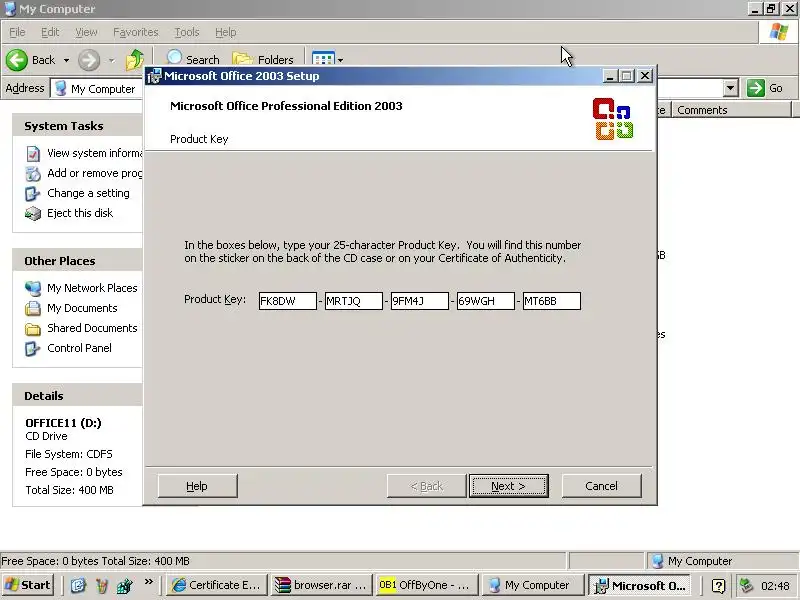
Task: Click the Up folder icon
Action: [135, 60]
